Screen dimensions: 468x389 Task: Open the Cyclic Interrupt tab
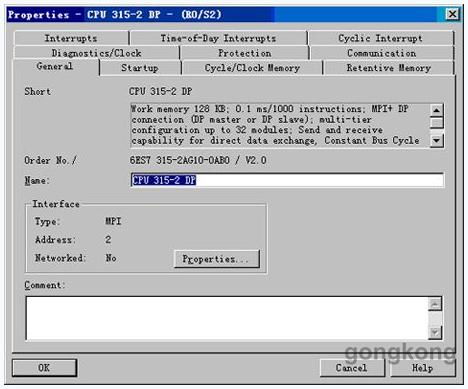380,38
